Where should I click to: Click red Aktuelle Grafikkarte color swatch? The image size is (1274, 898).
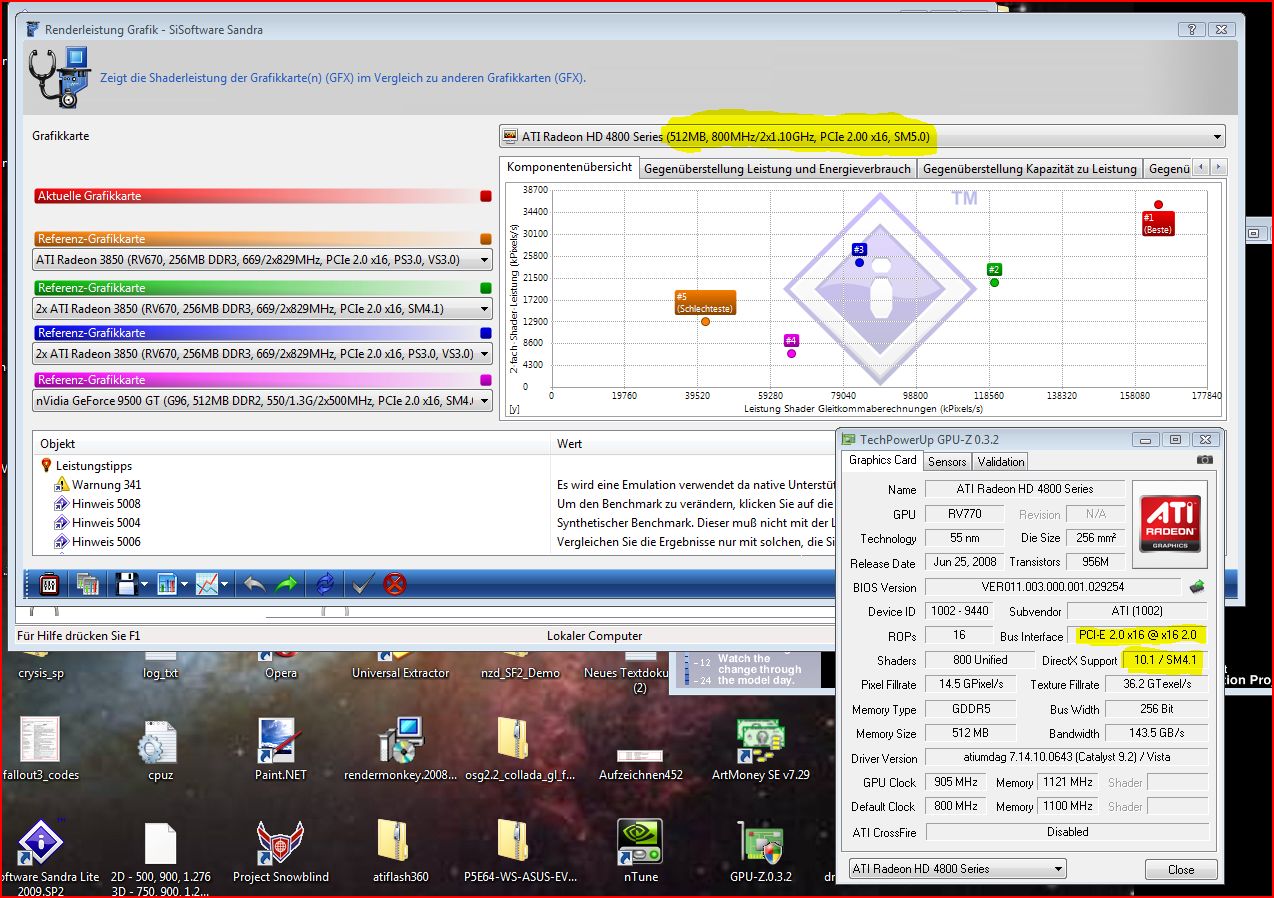tap(486, 196)
